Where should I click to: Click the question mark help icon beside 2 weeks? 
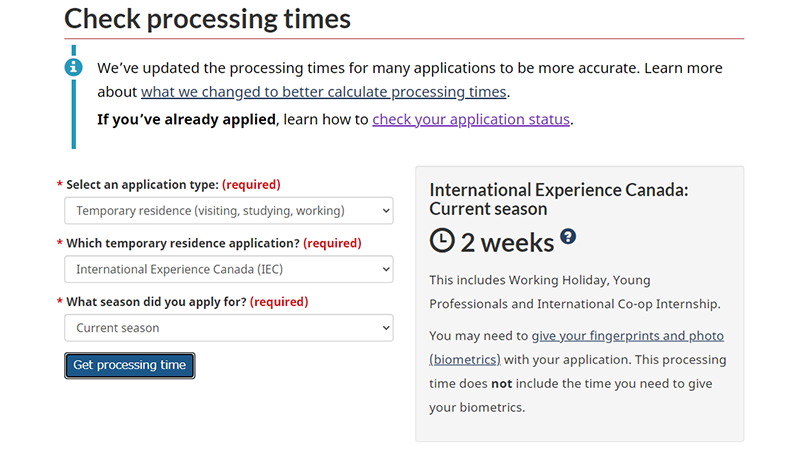tap(568, 236)
